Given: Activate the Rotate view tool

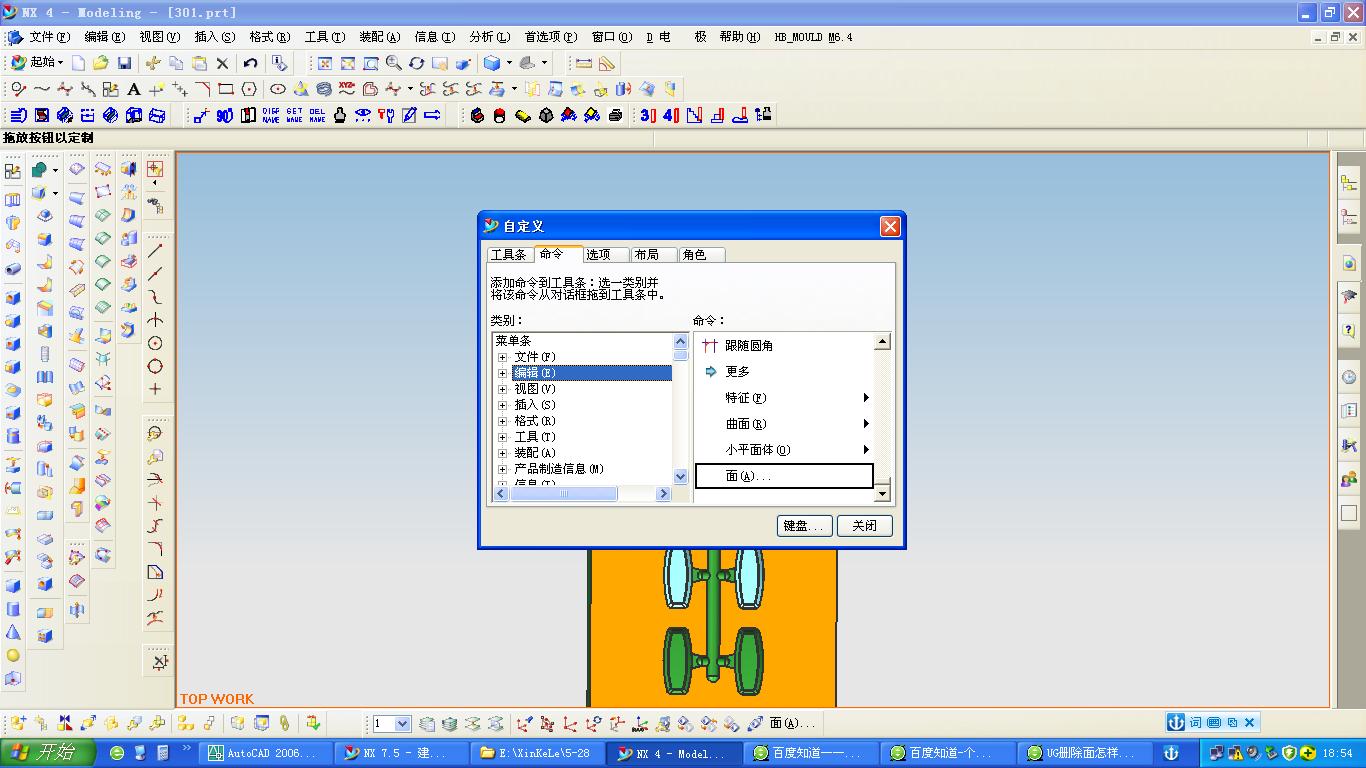Looking at the screenshot, I should [417, 63].
